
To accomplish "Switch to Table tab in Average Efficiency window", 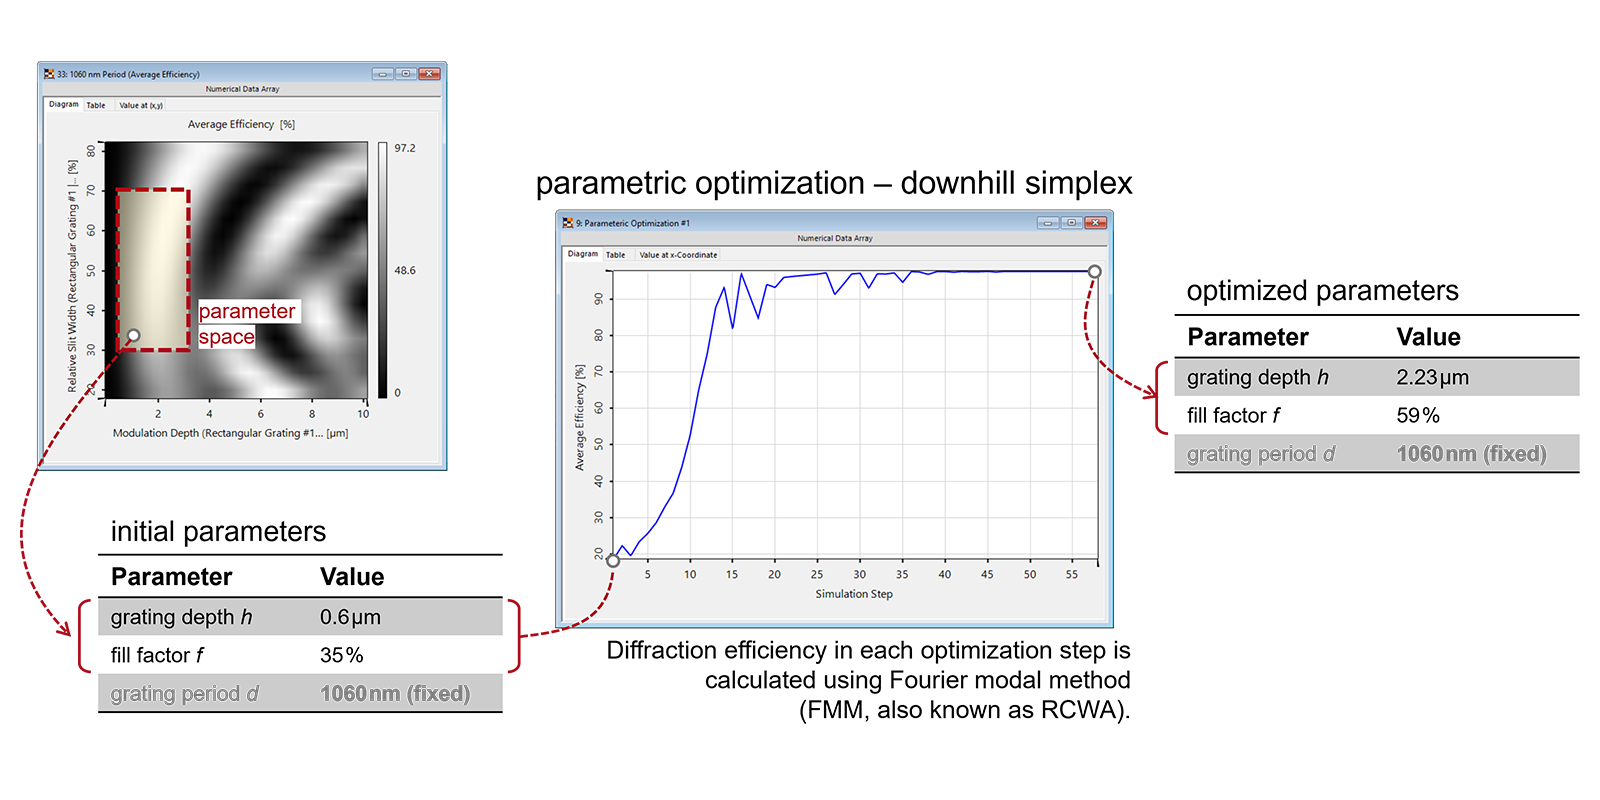I will [x=96, y=105].
